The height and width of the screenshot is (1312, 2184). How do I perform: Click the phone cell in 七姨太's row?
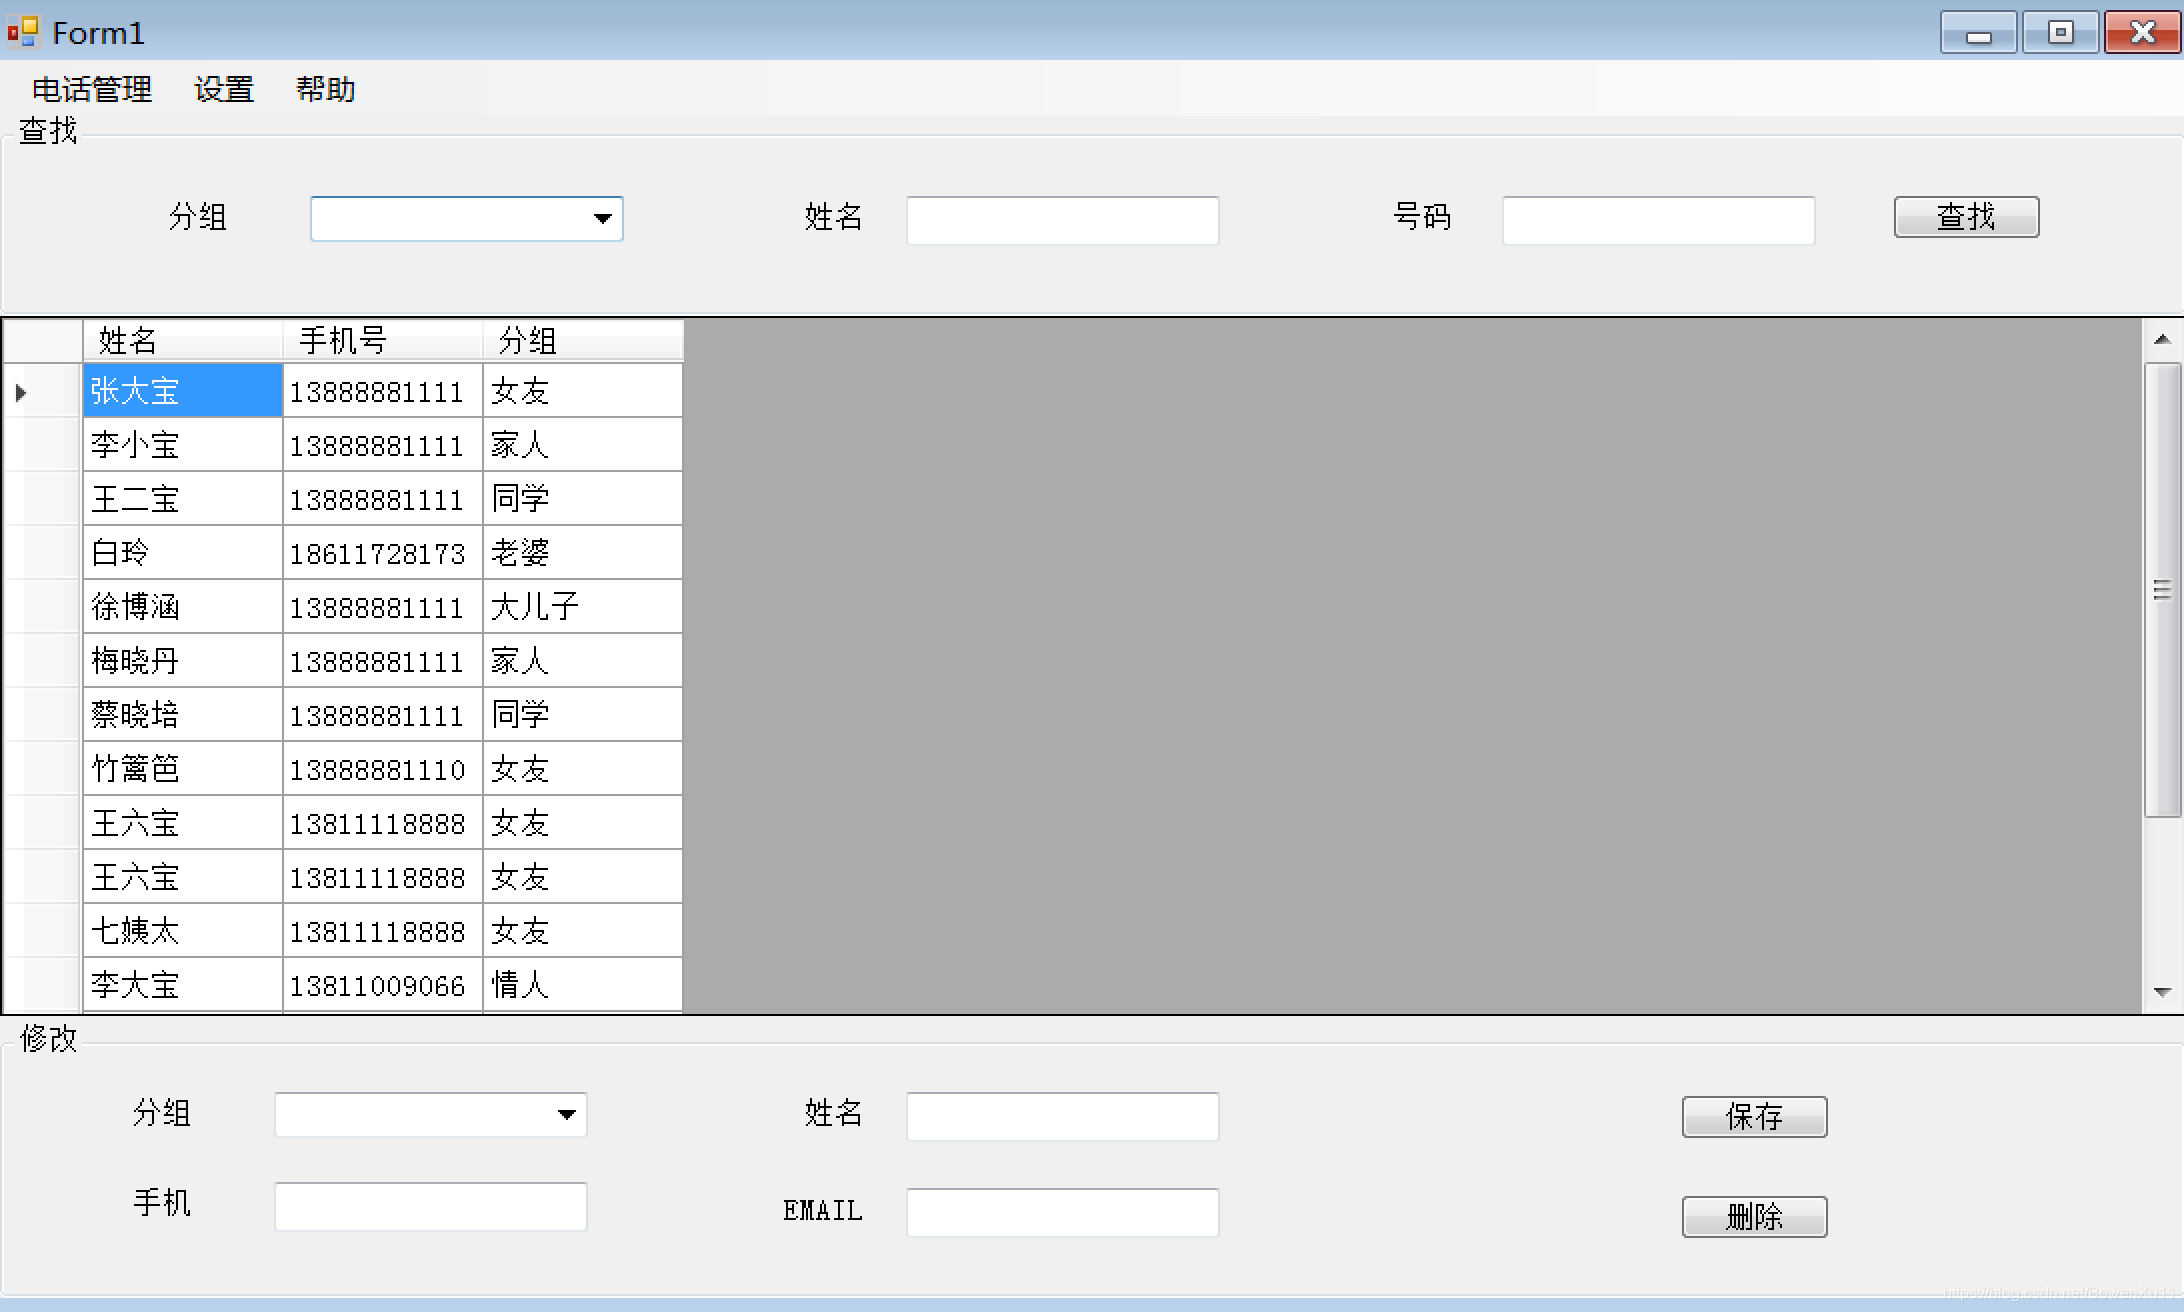383,930
